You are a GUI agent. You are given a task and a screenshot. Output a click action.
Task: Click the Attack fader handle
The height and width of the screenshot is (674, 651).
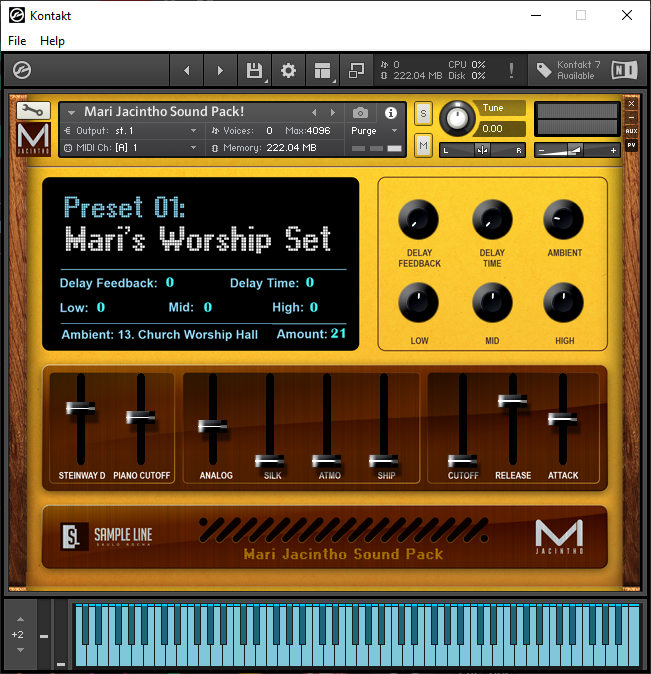tap(562, 418)
